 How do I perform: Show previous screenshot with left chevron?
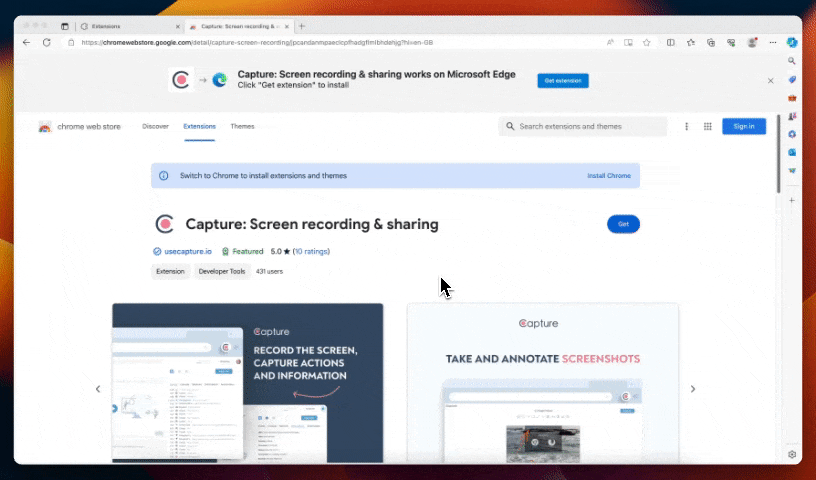tap(98, 389)
